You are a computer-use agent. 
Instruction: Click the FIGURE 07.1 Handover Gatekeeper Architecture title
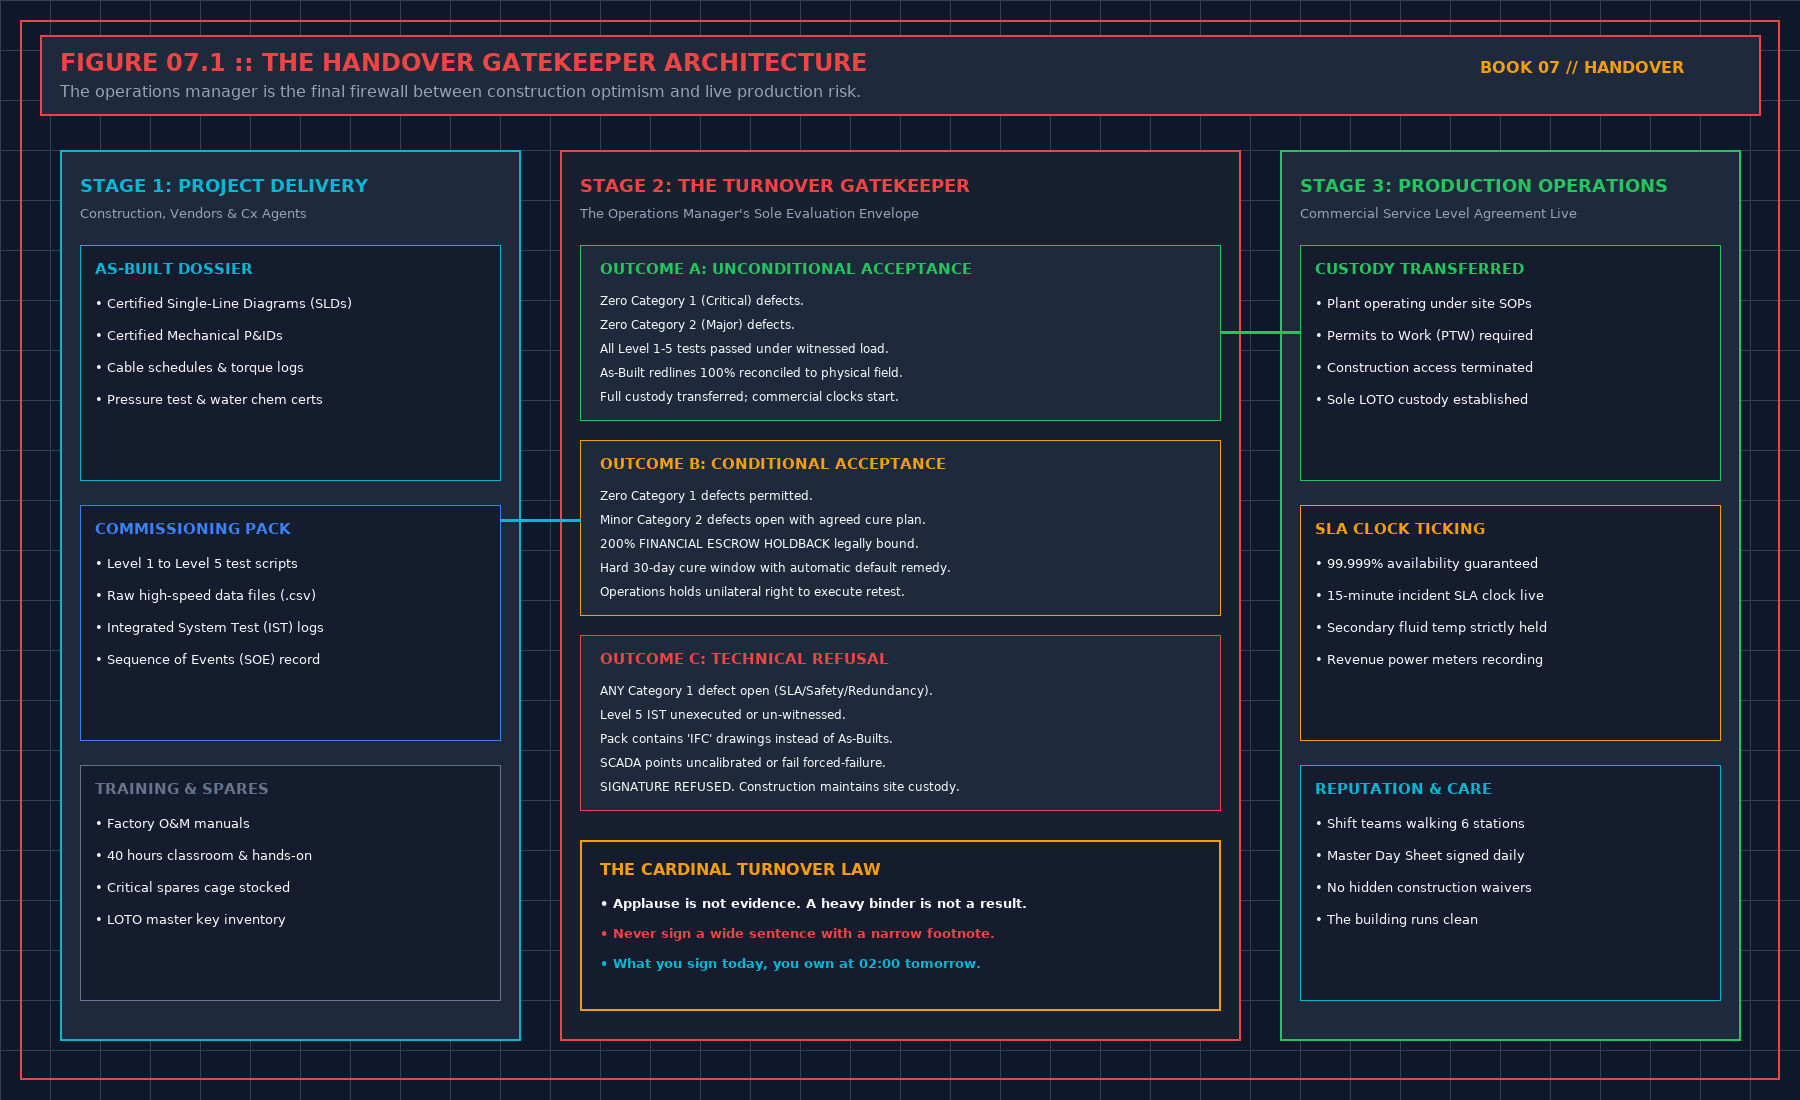click(x=463, y=63)
